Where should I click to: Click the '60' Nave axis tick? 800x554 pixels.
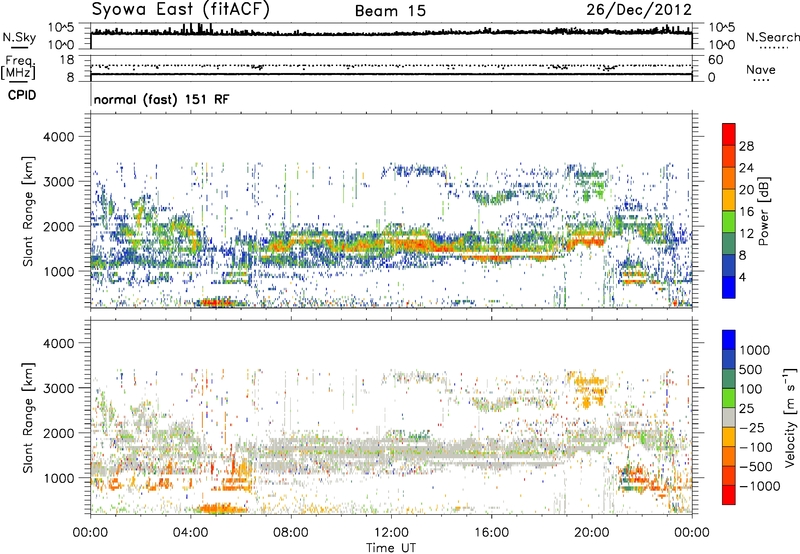pyautogui.click(x=715, y=60)
